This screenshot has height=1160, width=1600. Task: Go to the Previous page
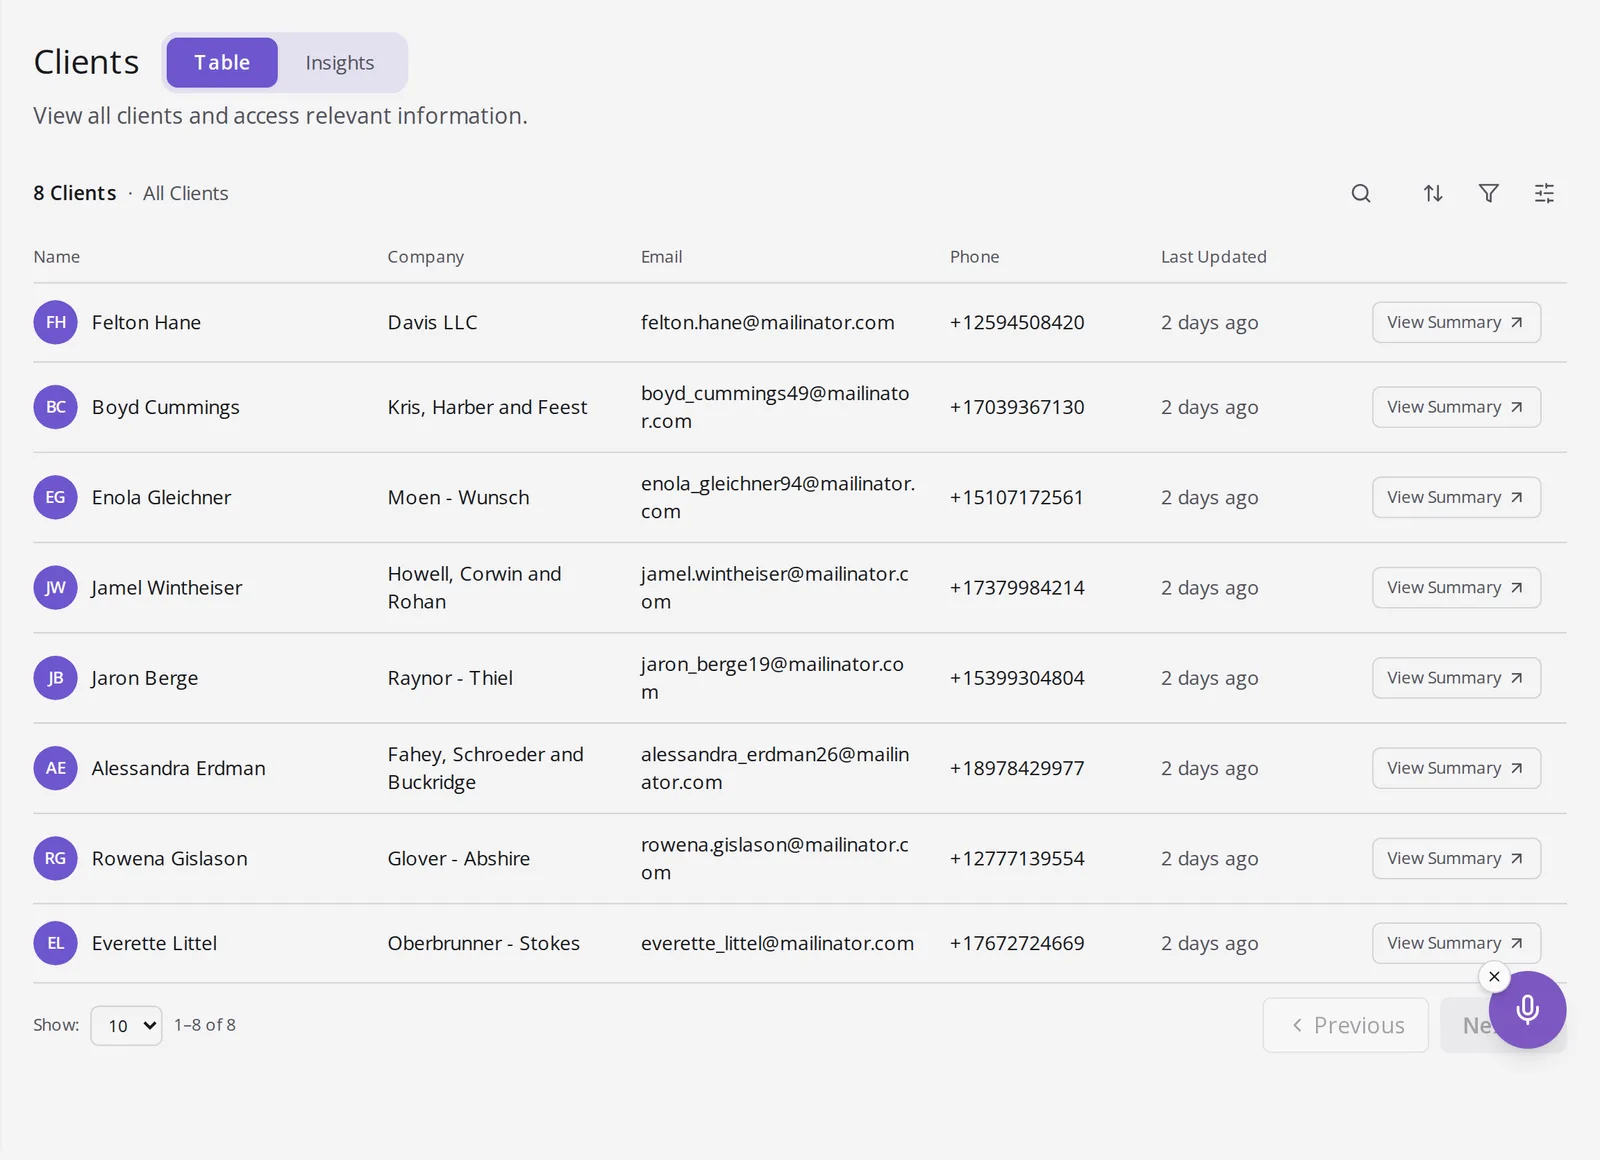1346,1025
